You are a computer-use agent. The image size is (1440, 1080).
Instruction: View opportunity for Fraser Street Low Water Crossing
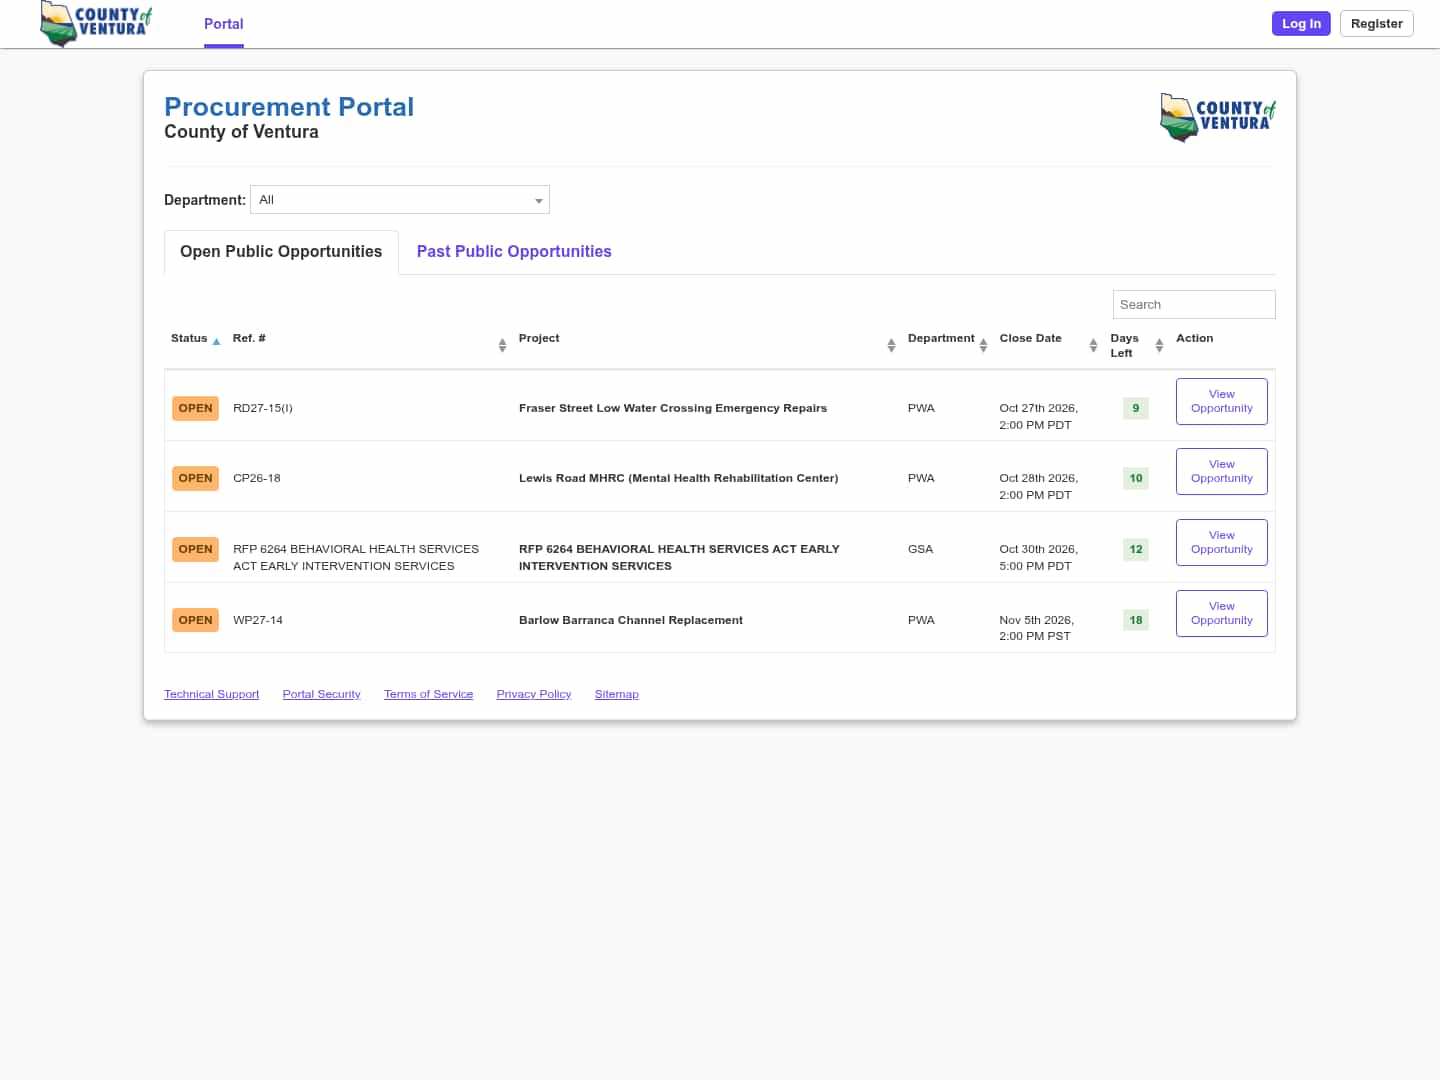pos(1222,401)
